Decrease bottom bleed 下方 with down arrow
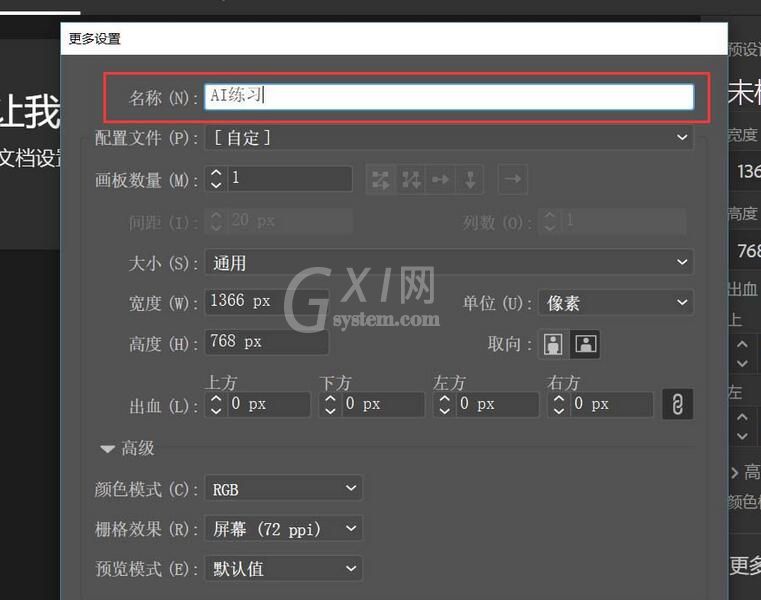761x600 pixels. pos(331,411)
